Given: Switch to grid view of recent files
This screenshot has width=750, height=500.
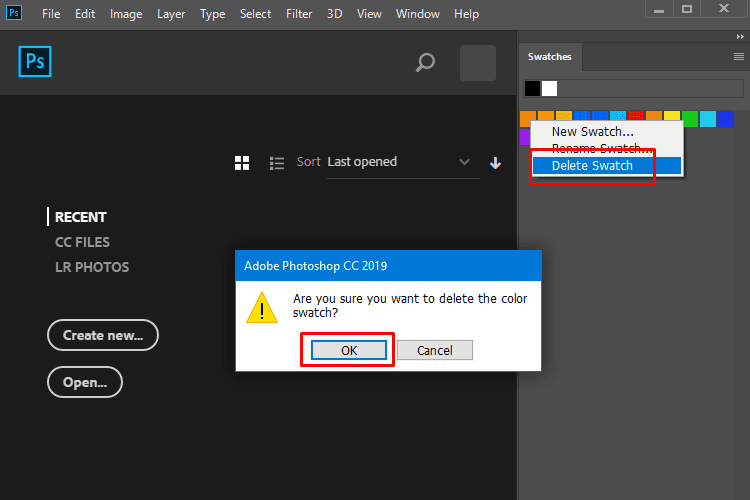Looking at the screenshot, I should tap(242, 163).
